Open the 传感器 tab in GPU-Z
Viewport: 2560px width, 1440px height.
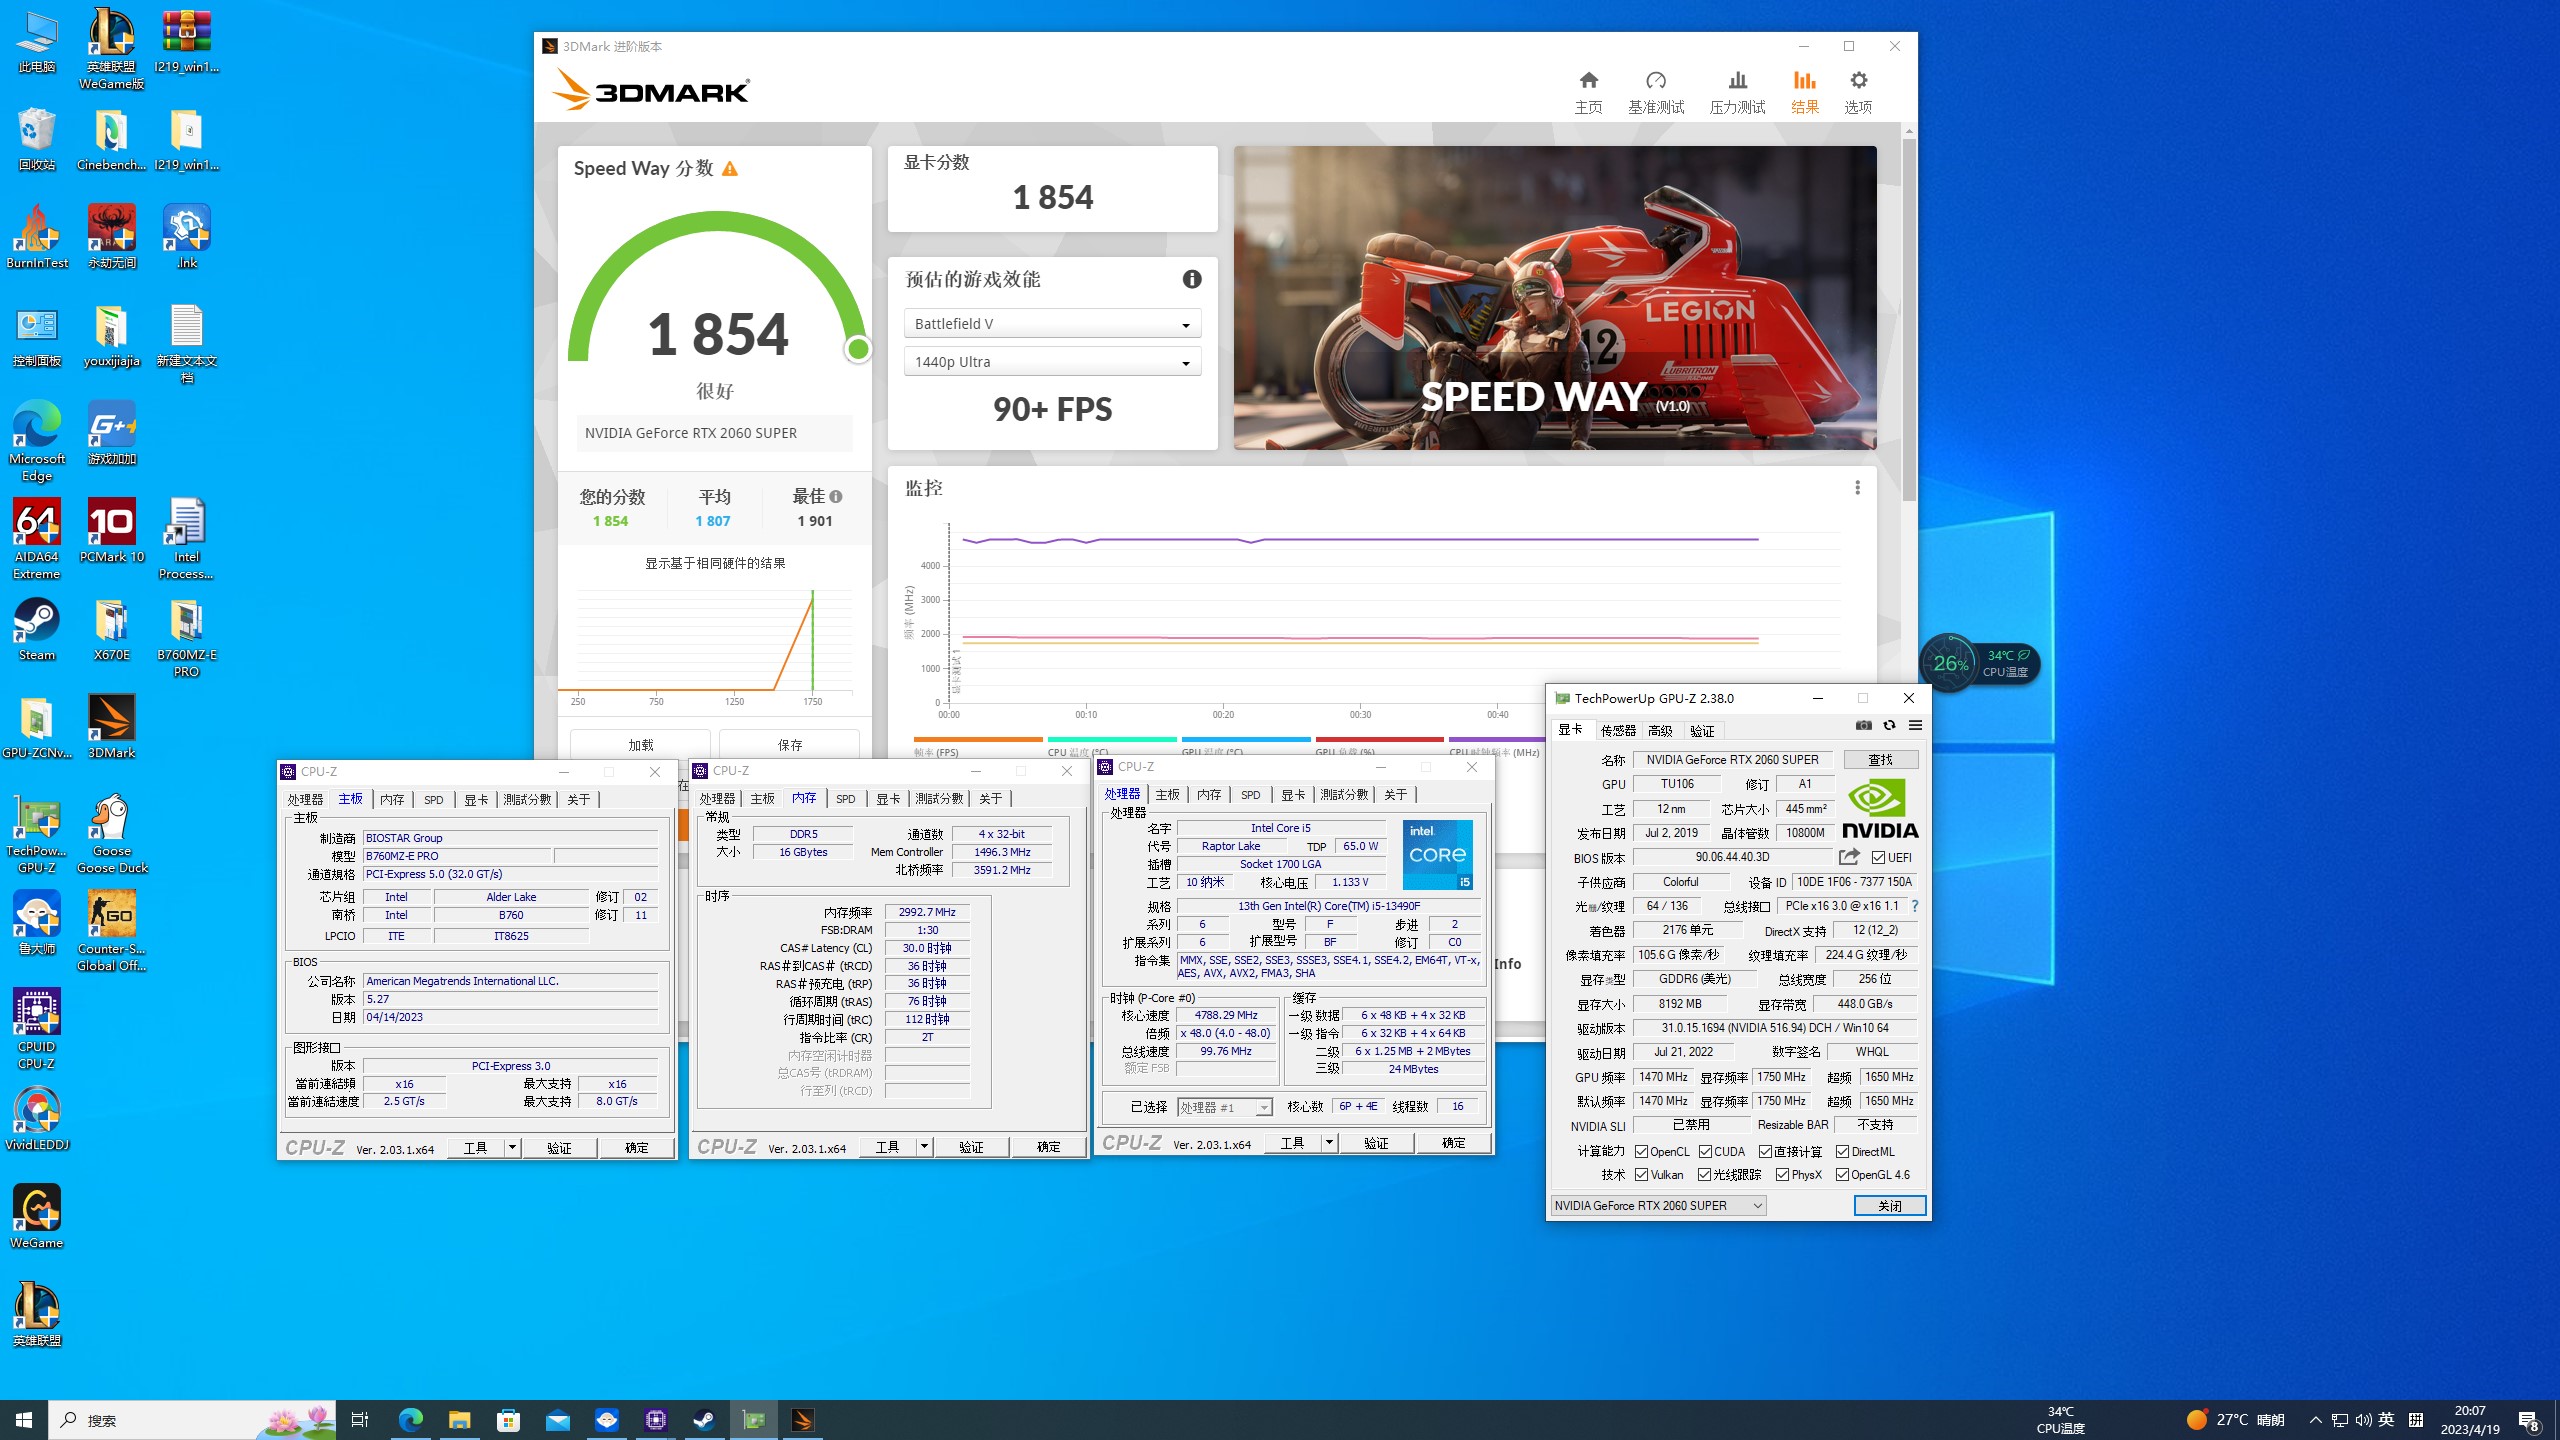click(1617, 731)
